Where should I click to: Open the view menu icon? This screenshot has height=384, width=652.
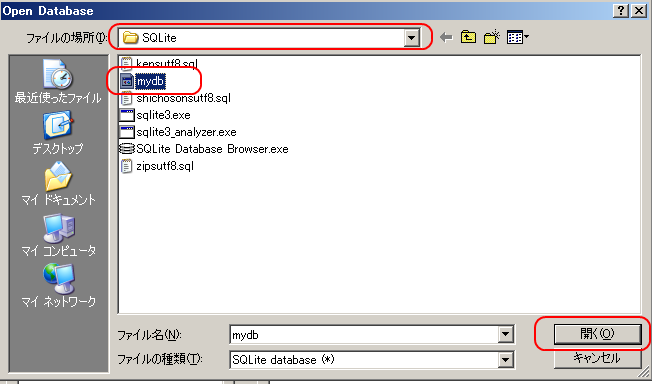(x=518, y=37)
